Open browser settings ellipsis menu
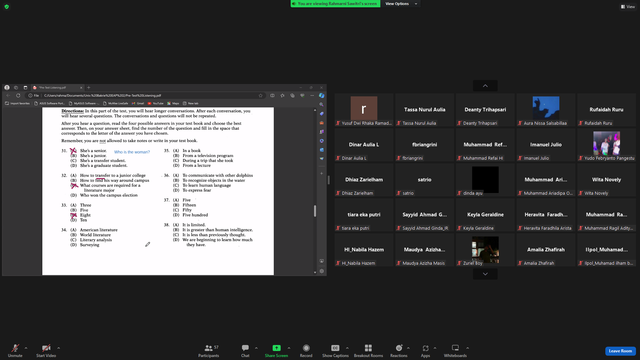This screenshot has width=640, height=360. 312,96
